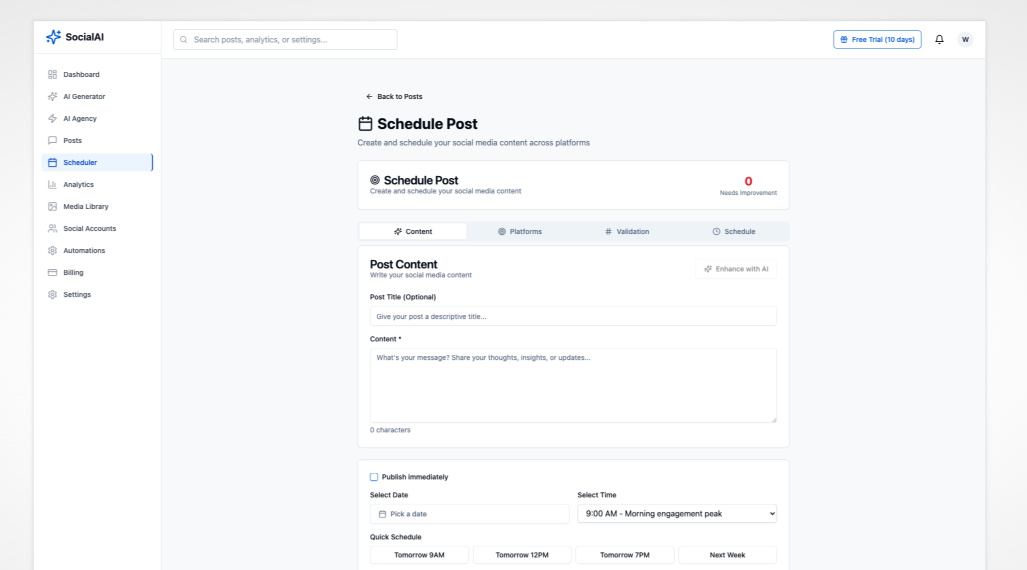1027x570 pixels.
Task: Open notifications bell icon
Action: [939, 40]
